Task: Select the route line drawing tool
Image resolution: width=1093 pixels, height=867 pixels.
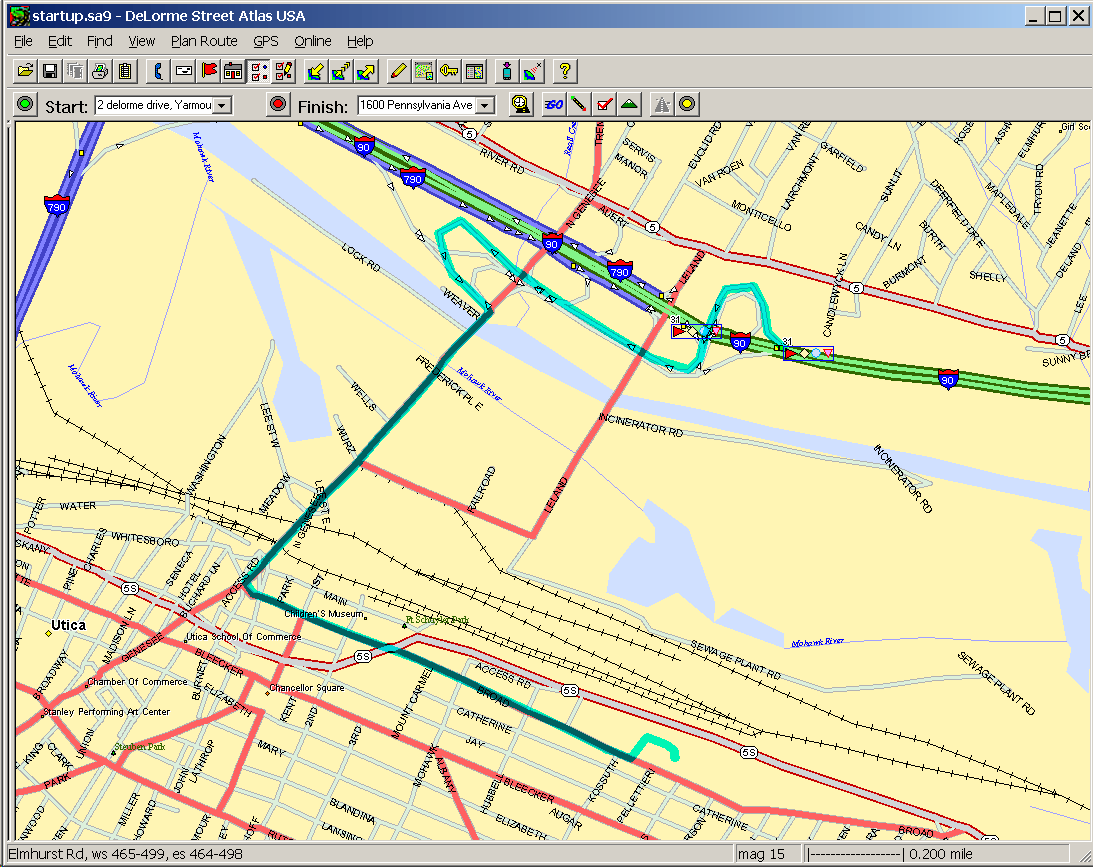Action: [579, 105]
